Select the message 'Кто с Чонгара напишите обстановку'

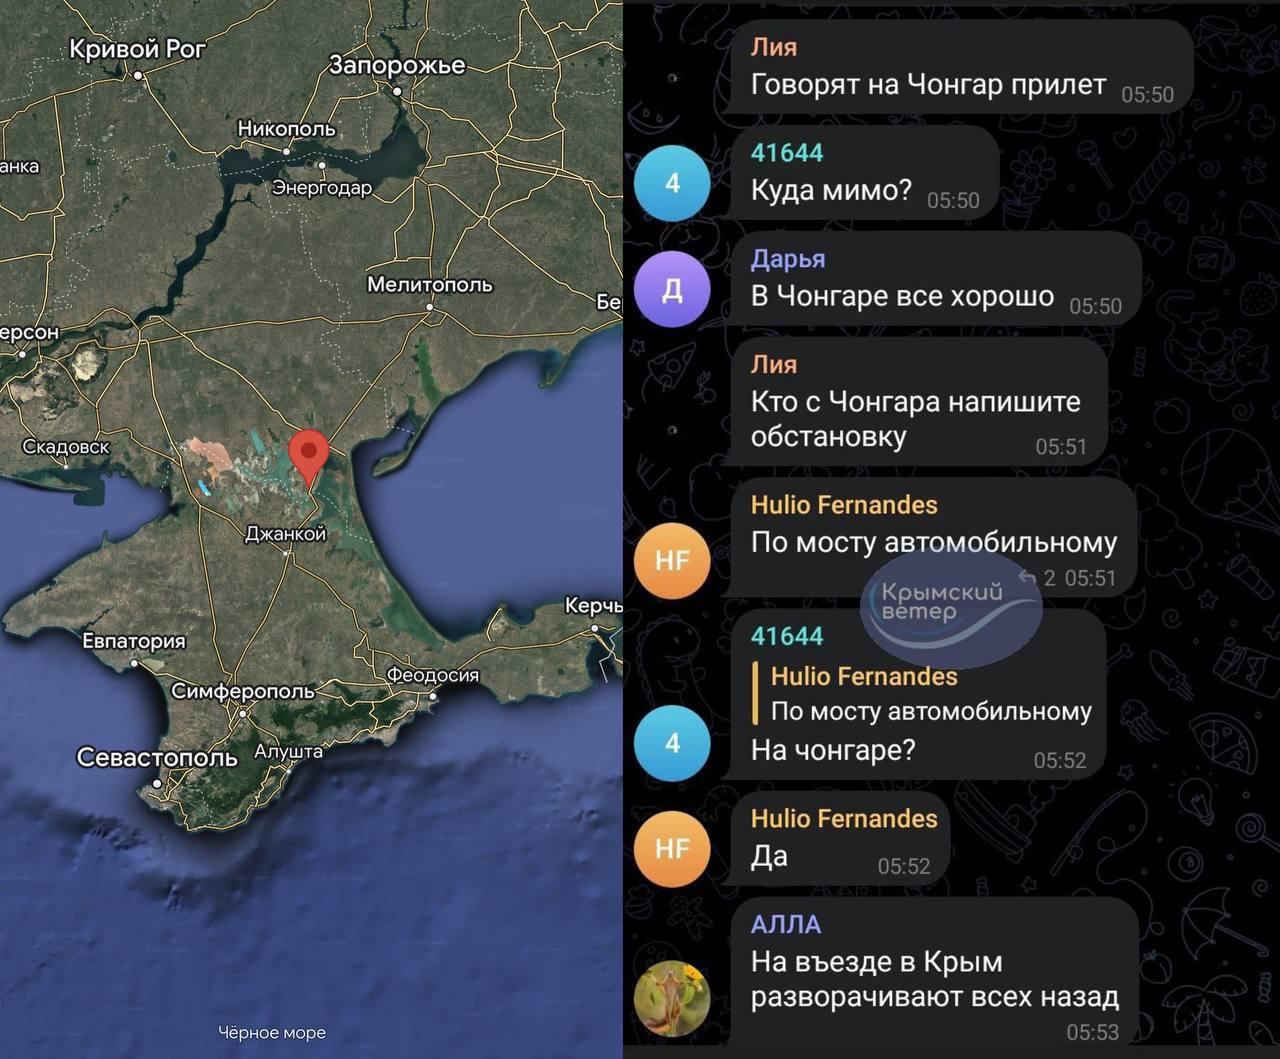pos(915,418)
